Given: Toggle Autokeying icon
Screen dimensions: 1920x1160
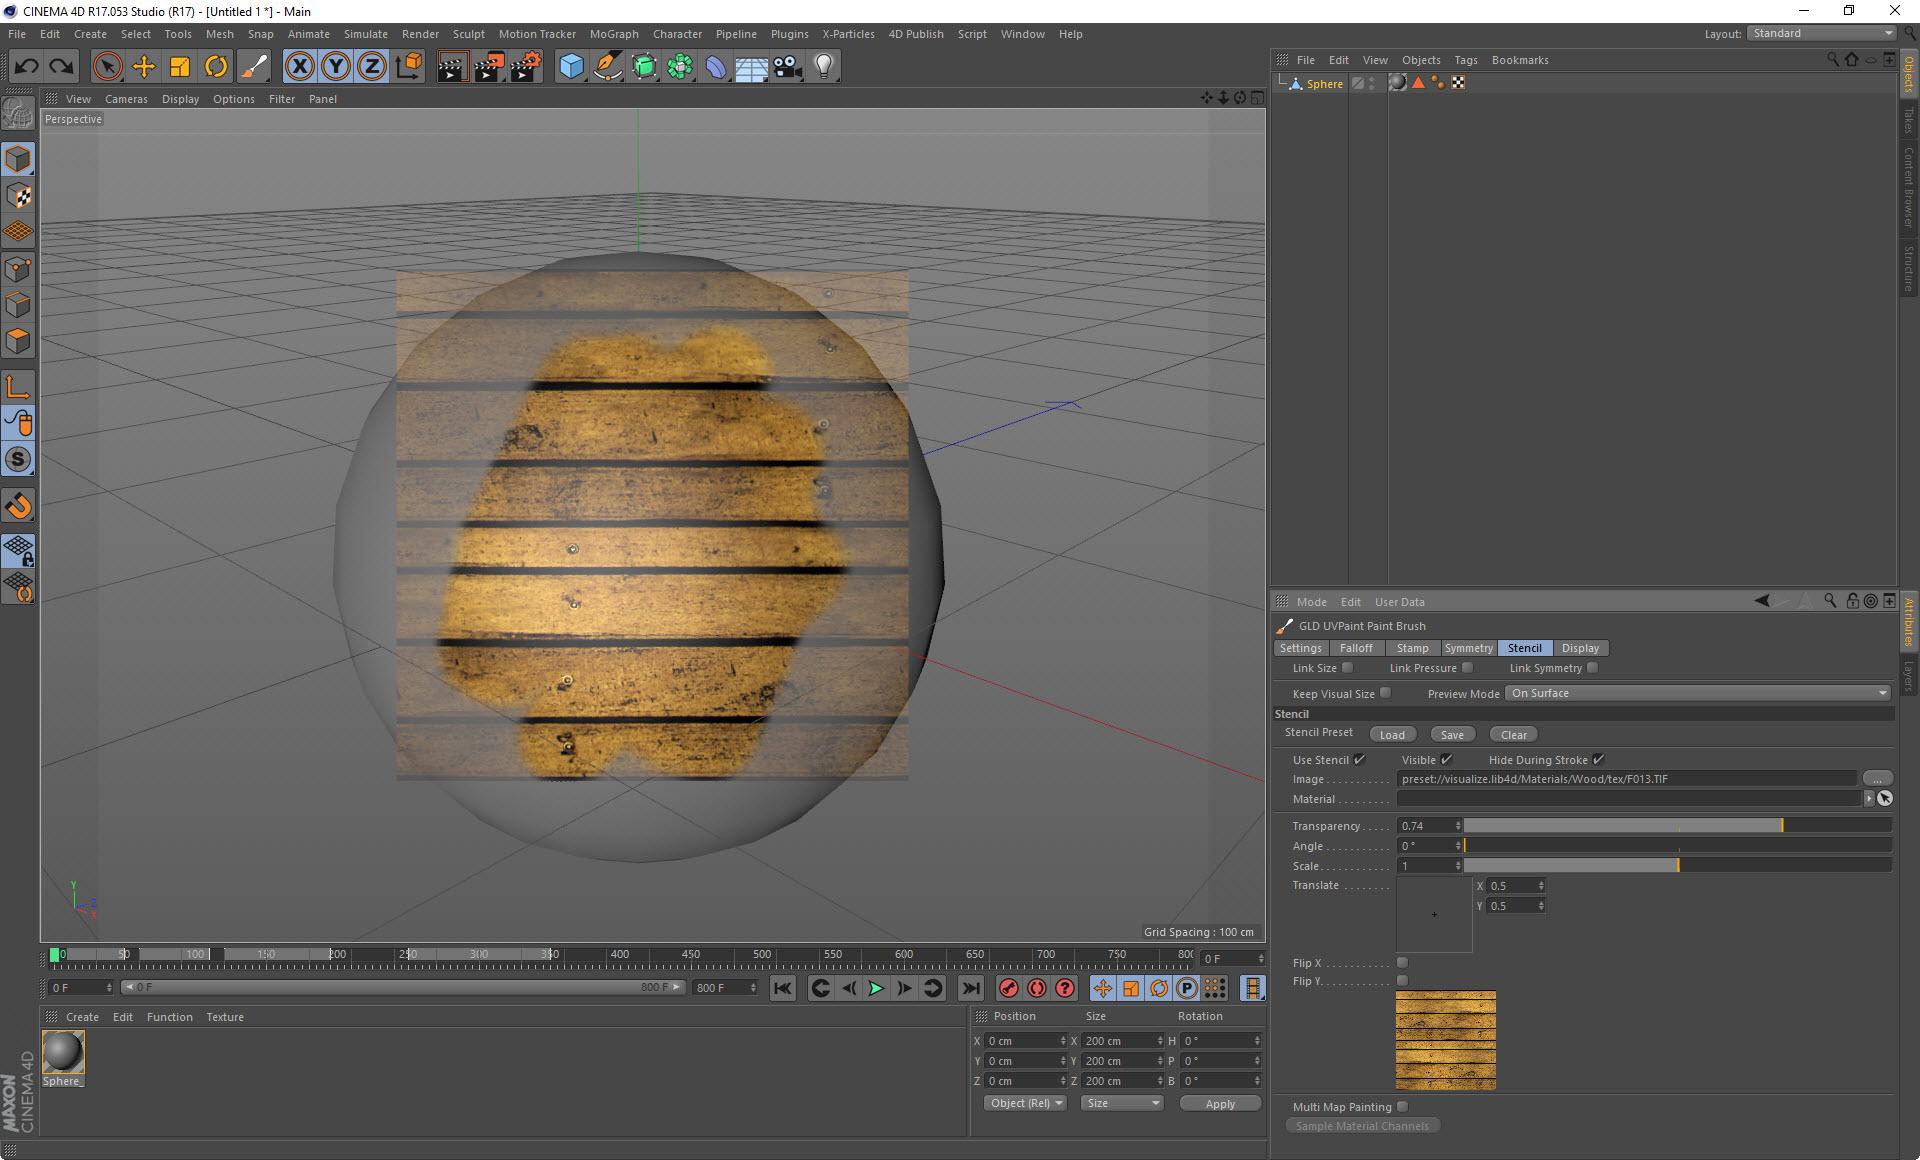Looking at the screenshot, I should click(x=1037, y=988).
